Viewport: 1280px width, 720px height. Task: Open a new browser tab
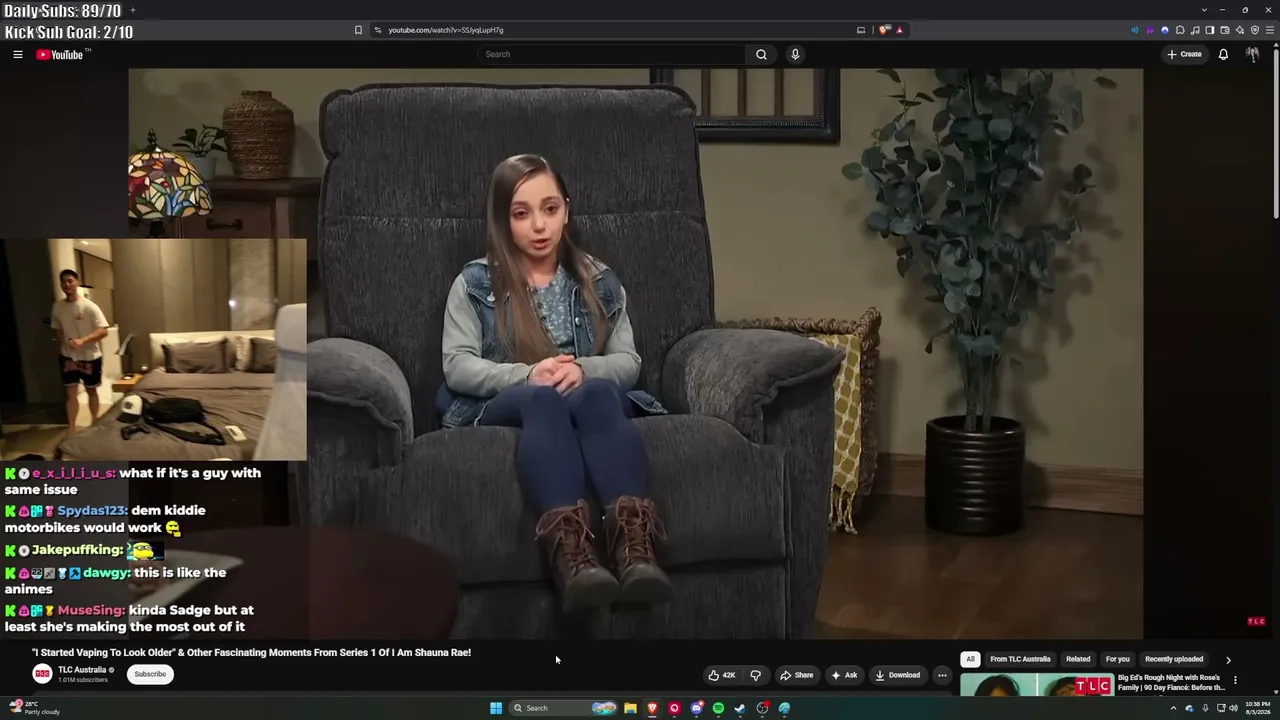(x=132, y=10)
